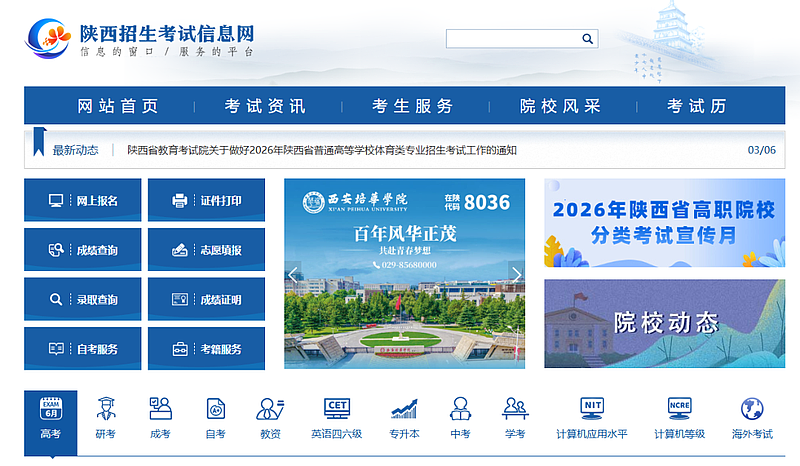Screen dimensions: 800x466
Task: Open the 2026 体育类专业 notice link
Action: pos(322,150)
